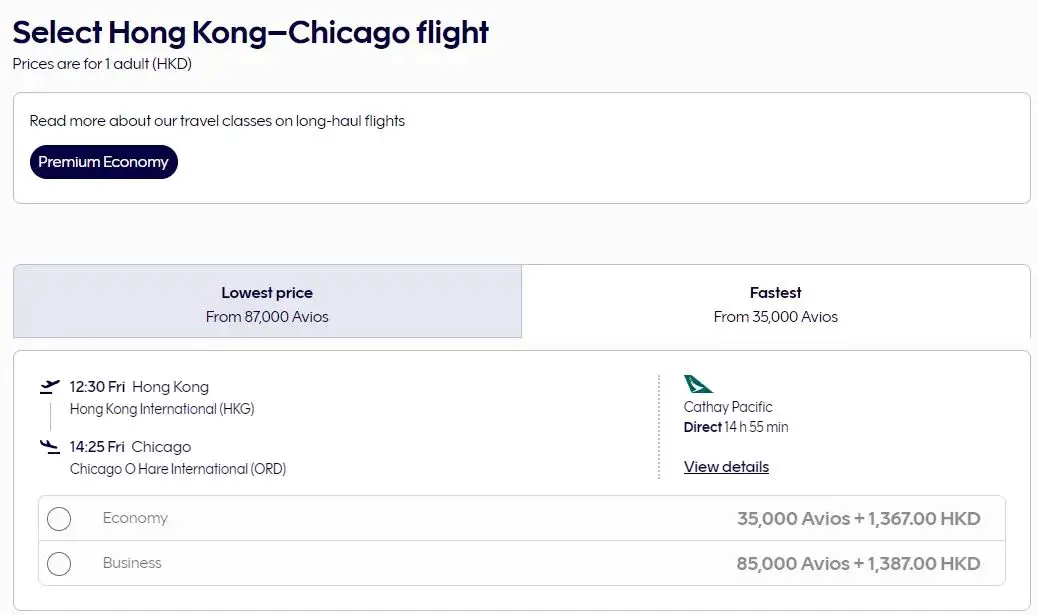Click the Direct 14 h 55 min duration
This screenshot has width=1038, height=615.
pos(736,427)
